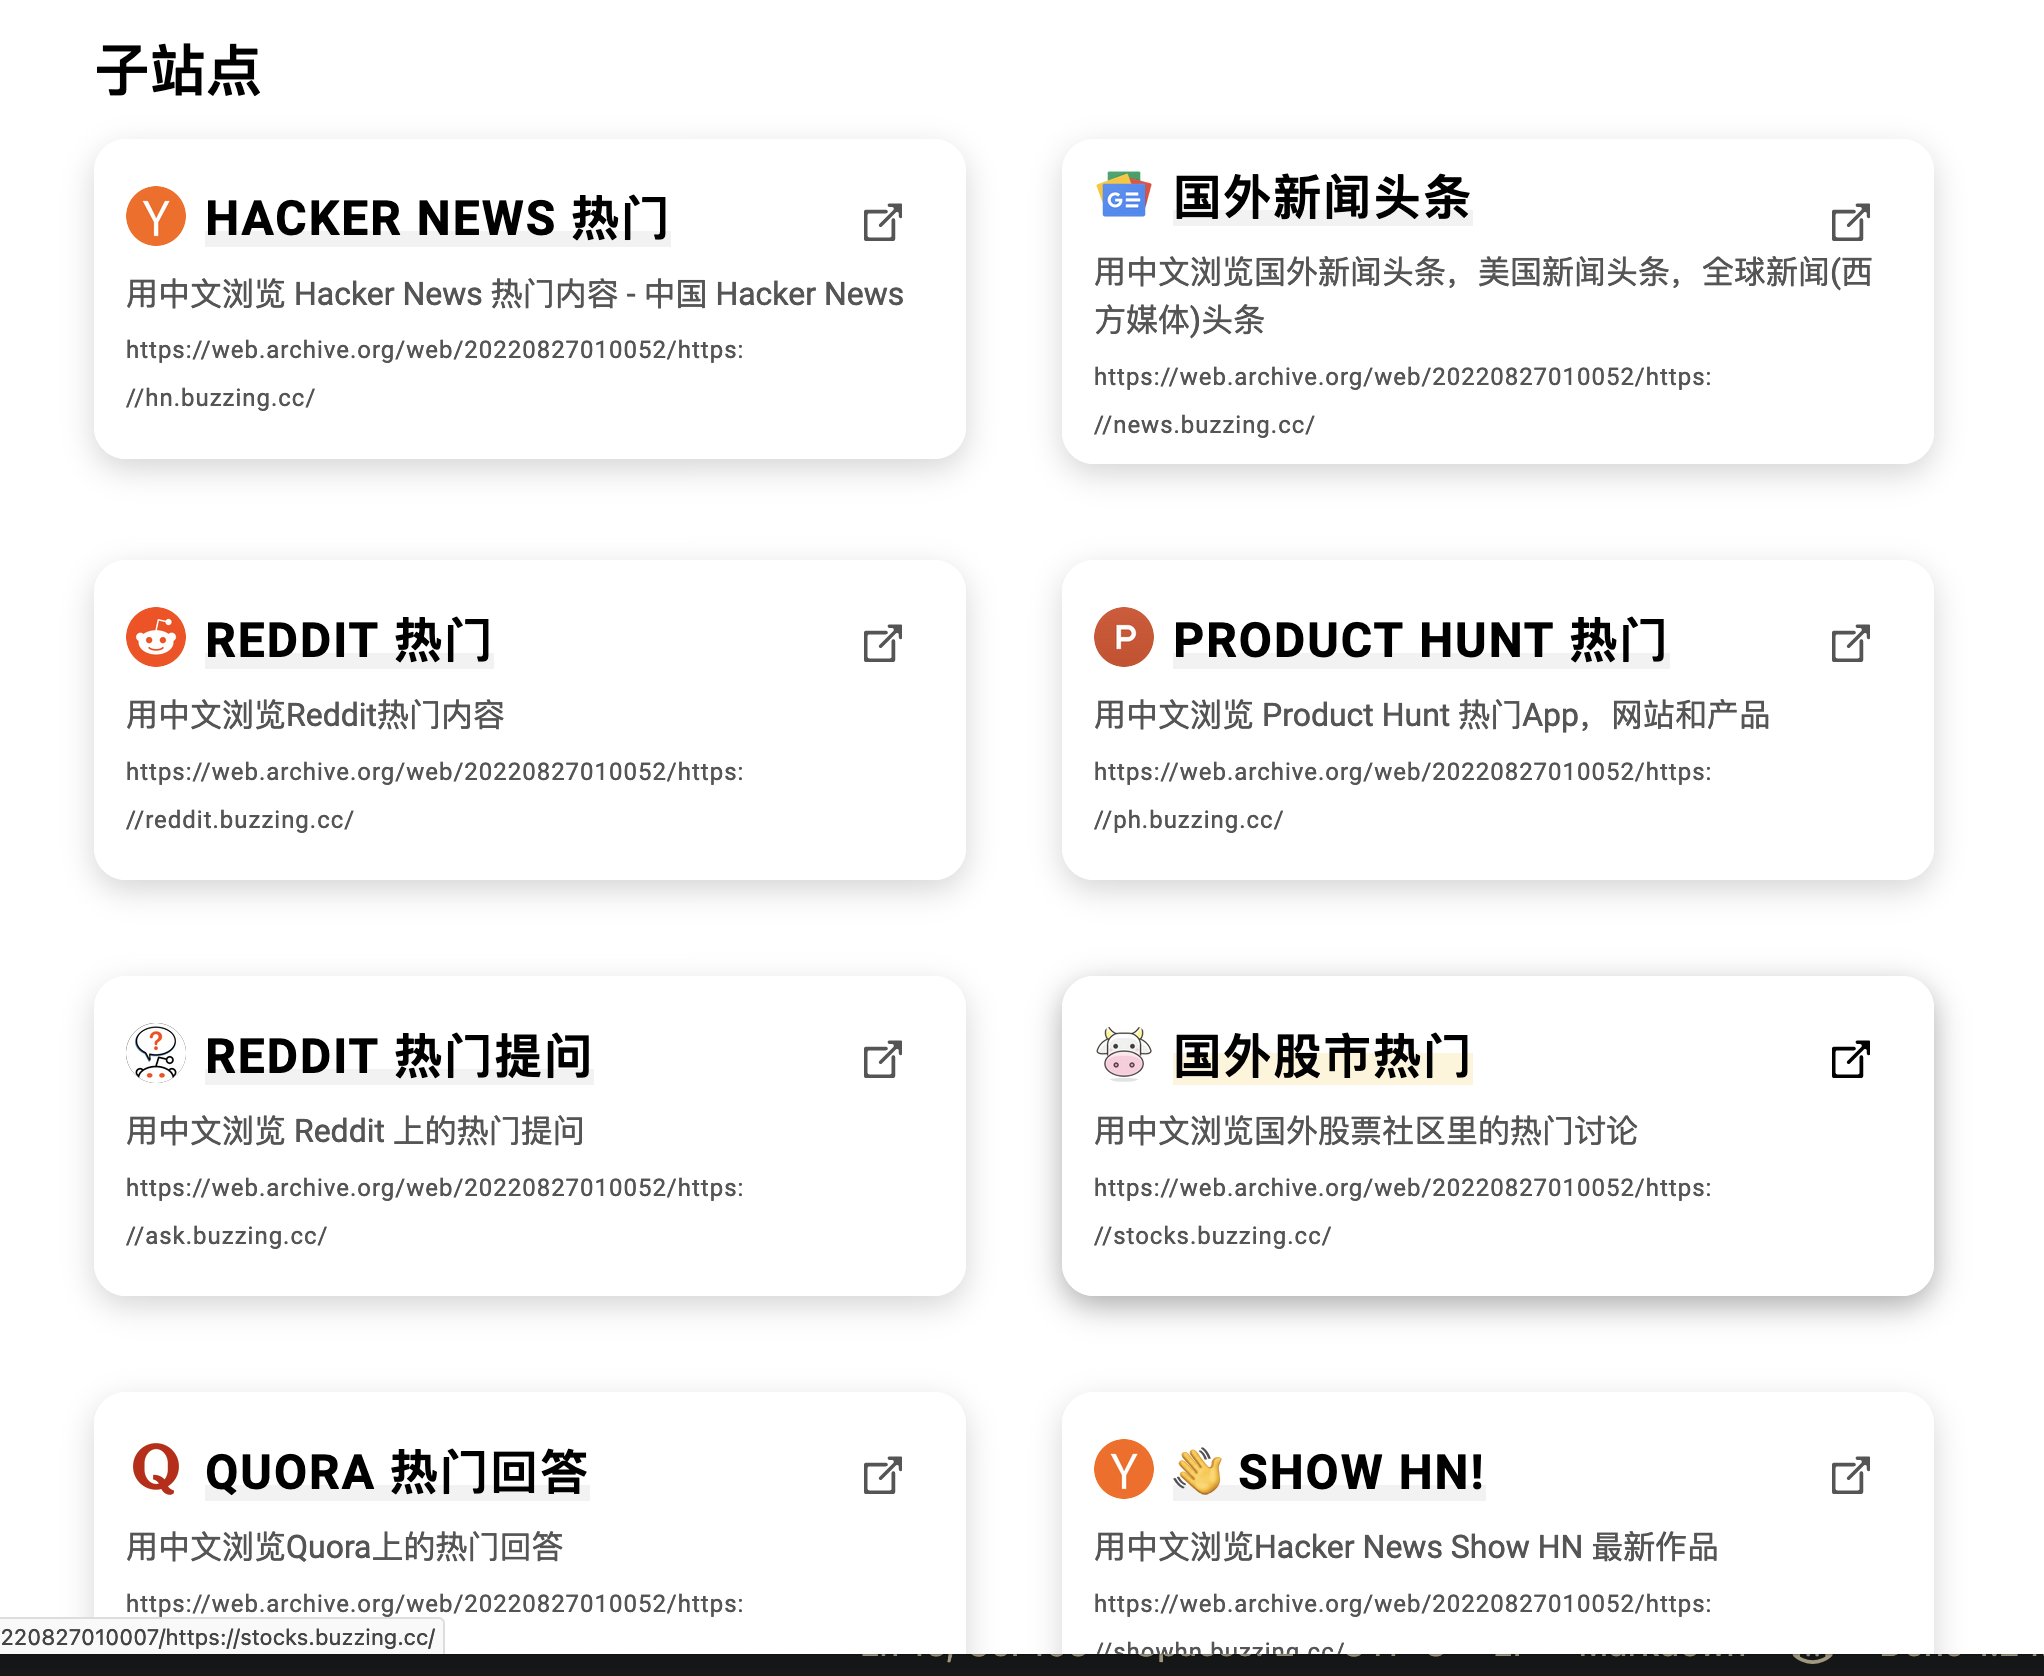Click the question-mark Reddit icon for 热门提问

tap(156, 1053)
